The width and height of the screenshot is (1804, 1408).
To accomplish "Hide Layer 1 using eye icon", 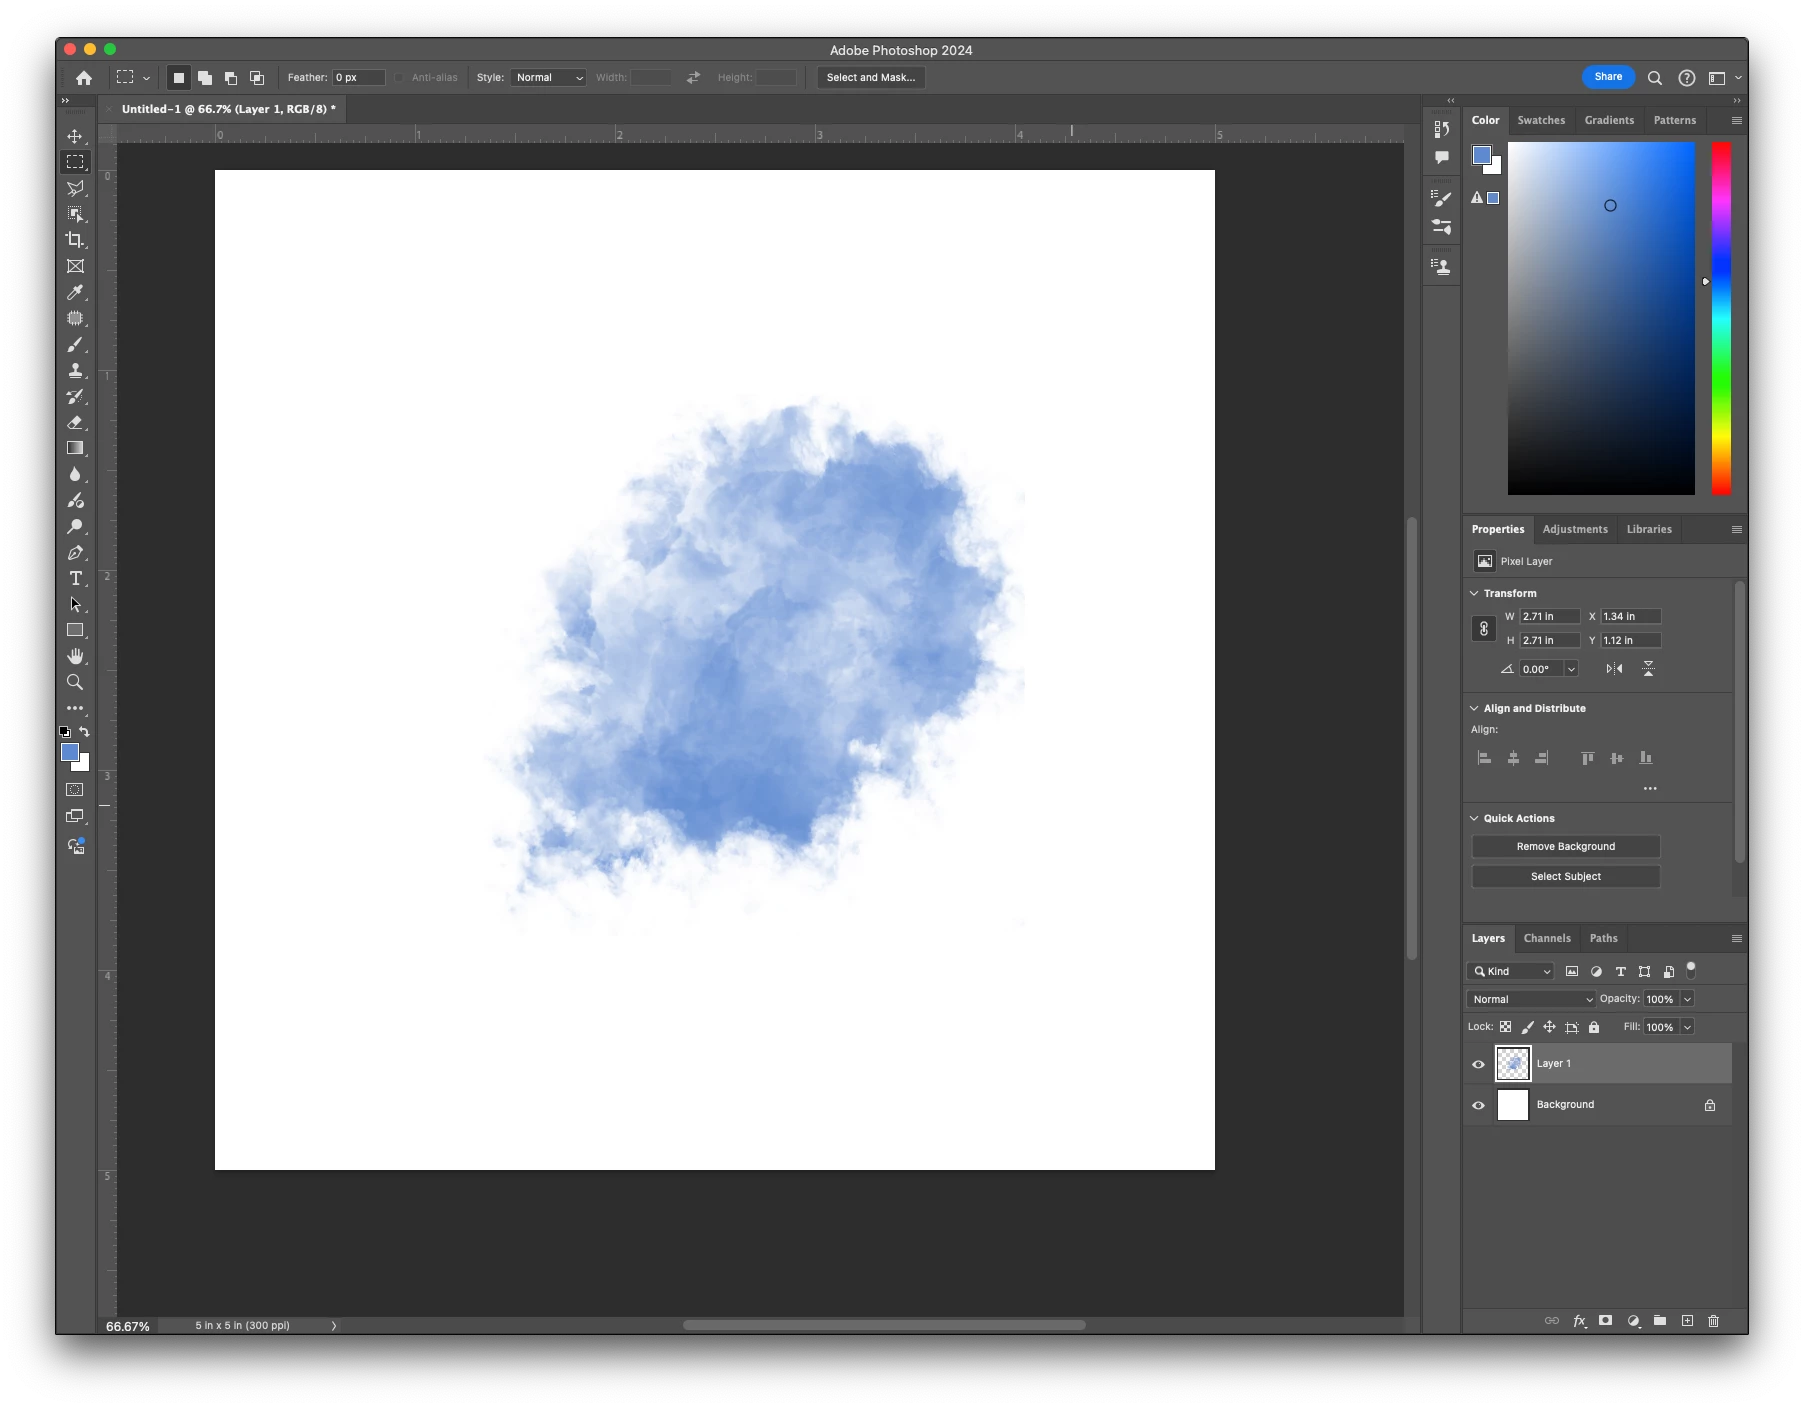I will [1478, 1064].
